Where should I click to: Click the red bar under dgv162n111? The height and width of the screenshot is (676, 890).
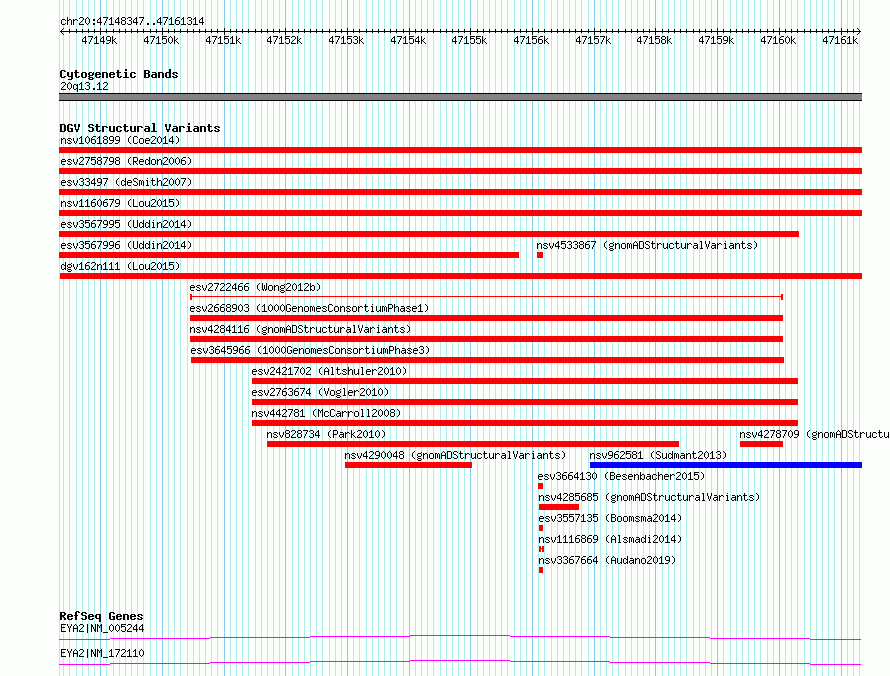click(460, 276)
